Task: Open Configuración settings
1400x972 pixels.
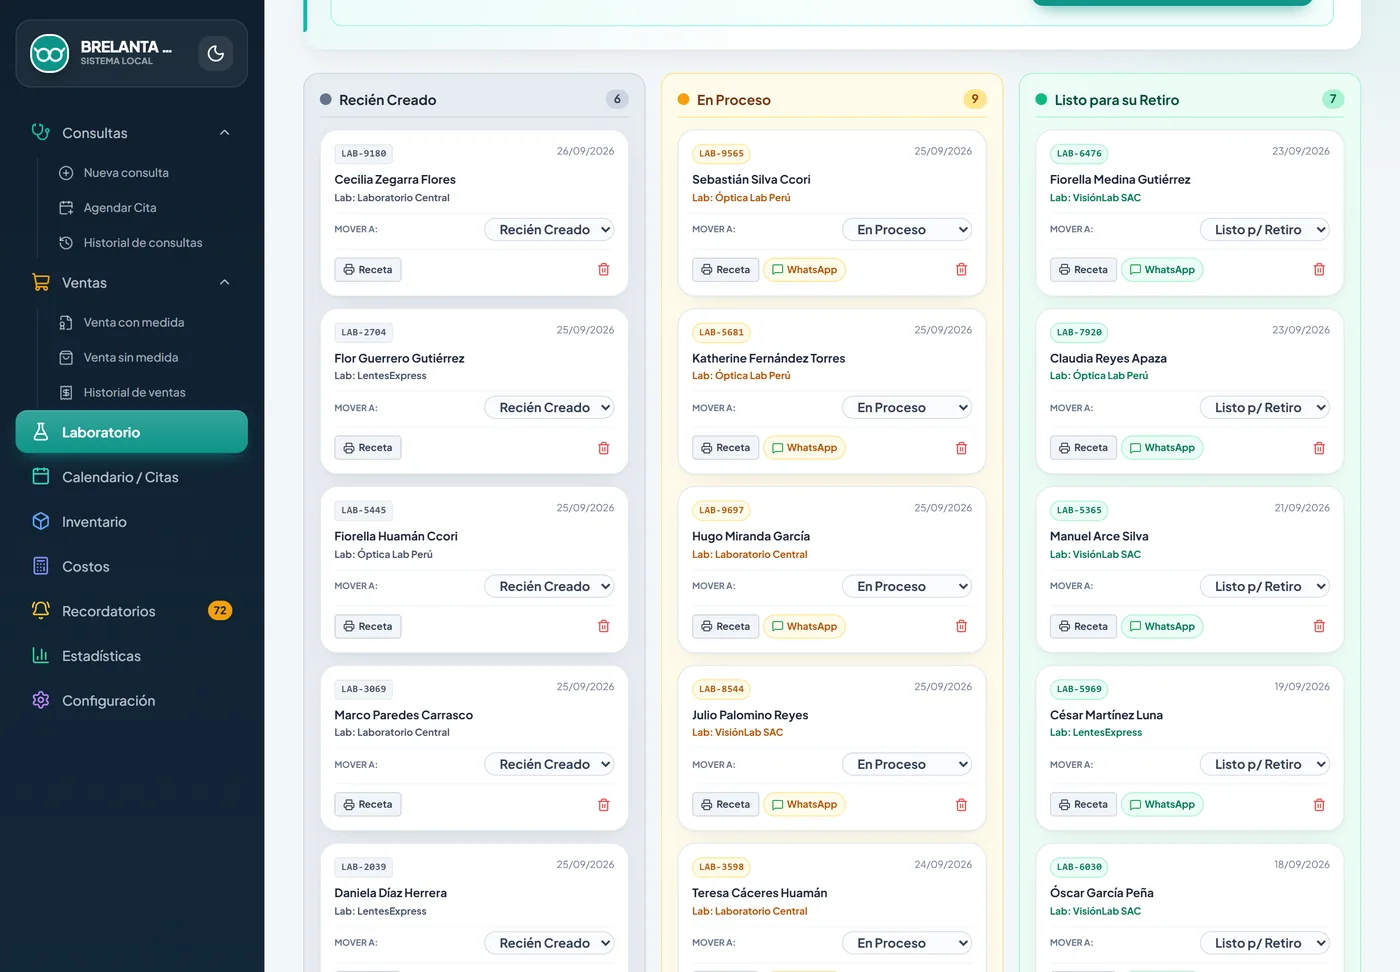Action: click(x=132, y=701)
